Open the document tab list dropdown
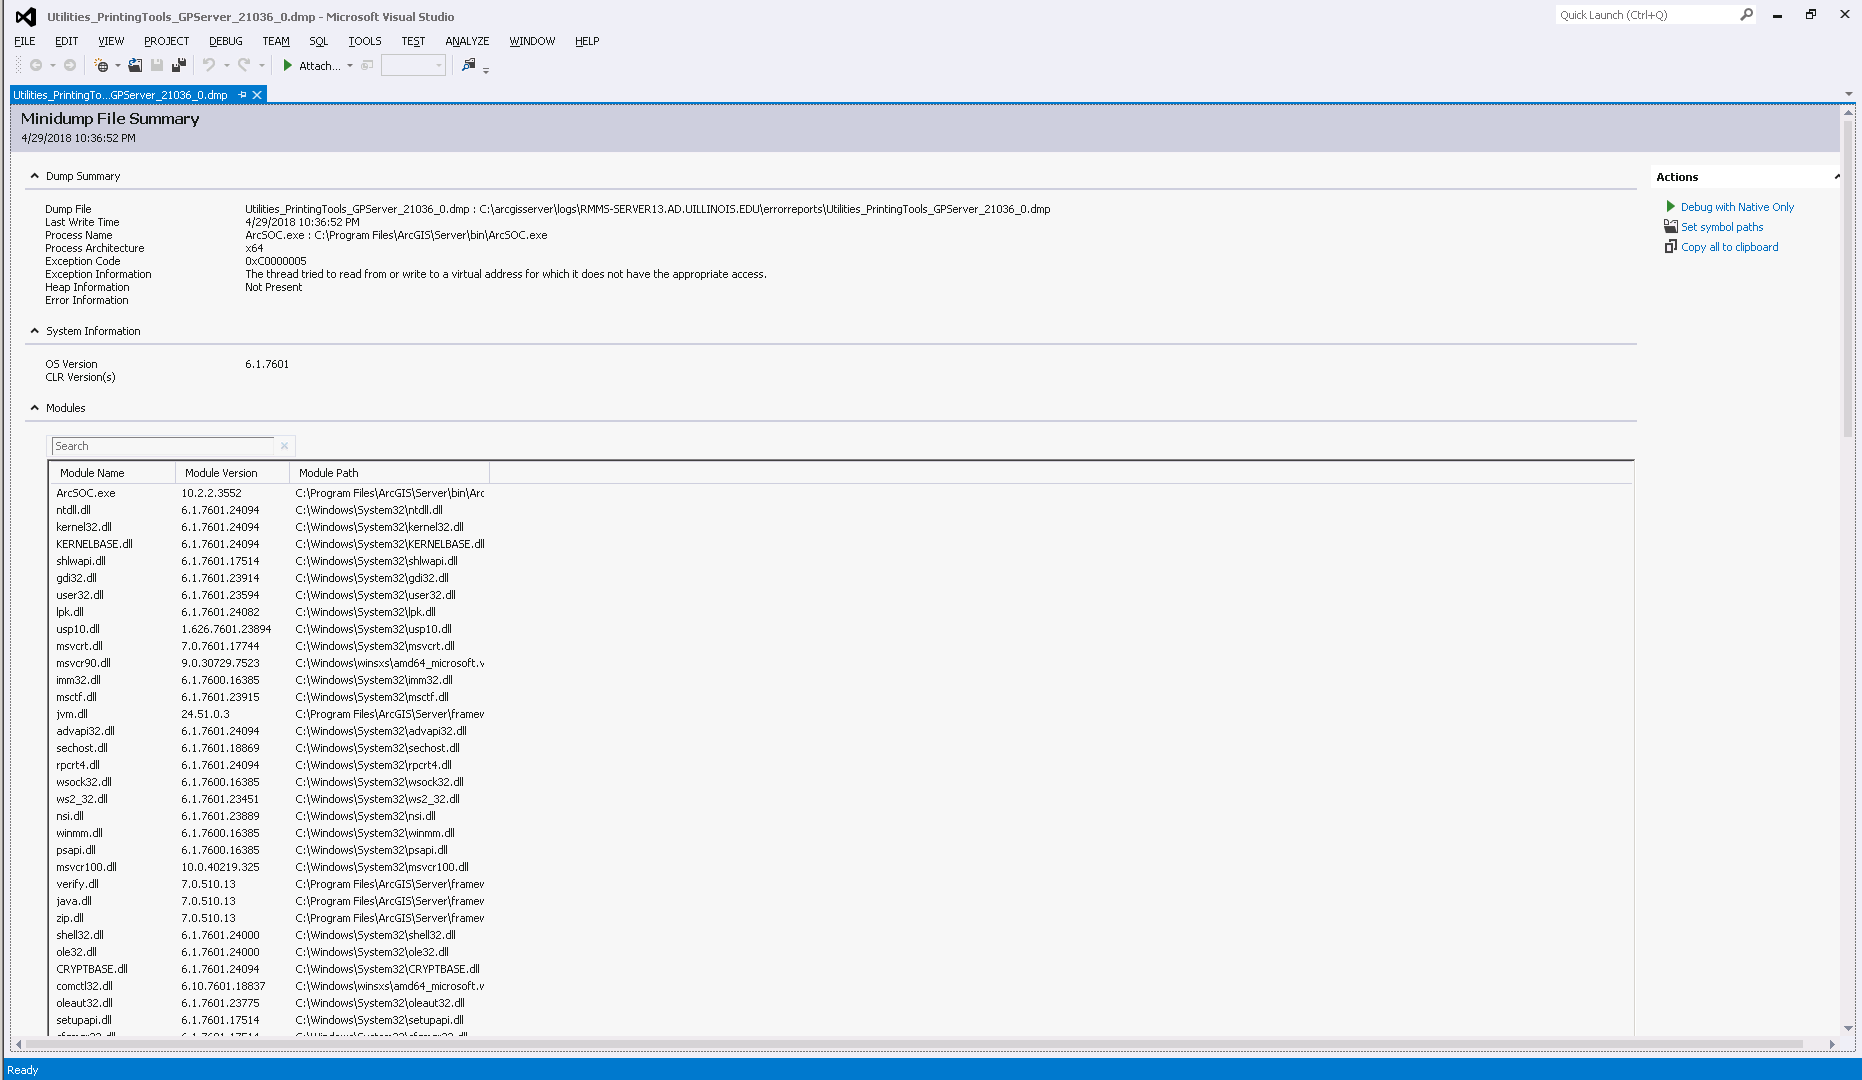 click(x=1848, y=94)
